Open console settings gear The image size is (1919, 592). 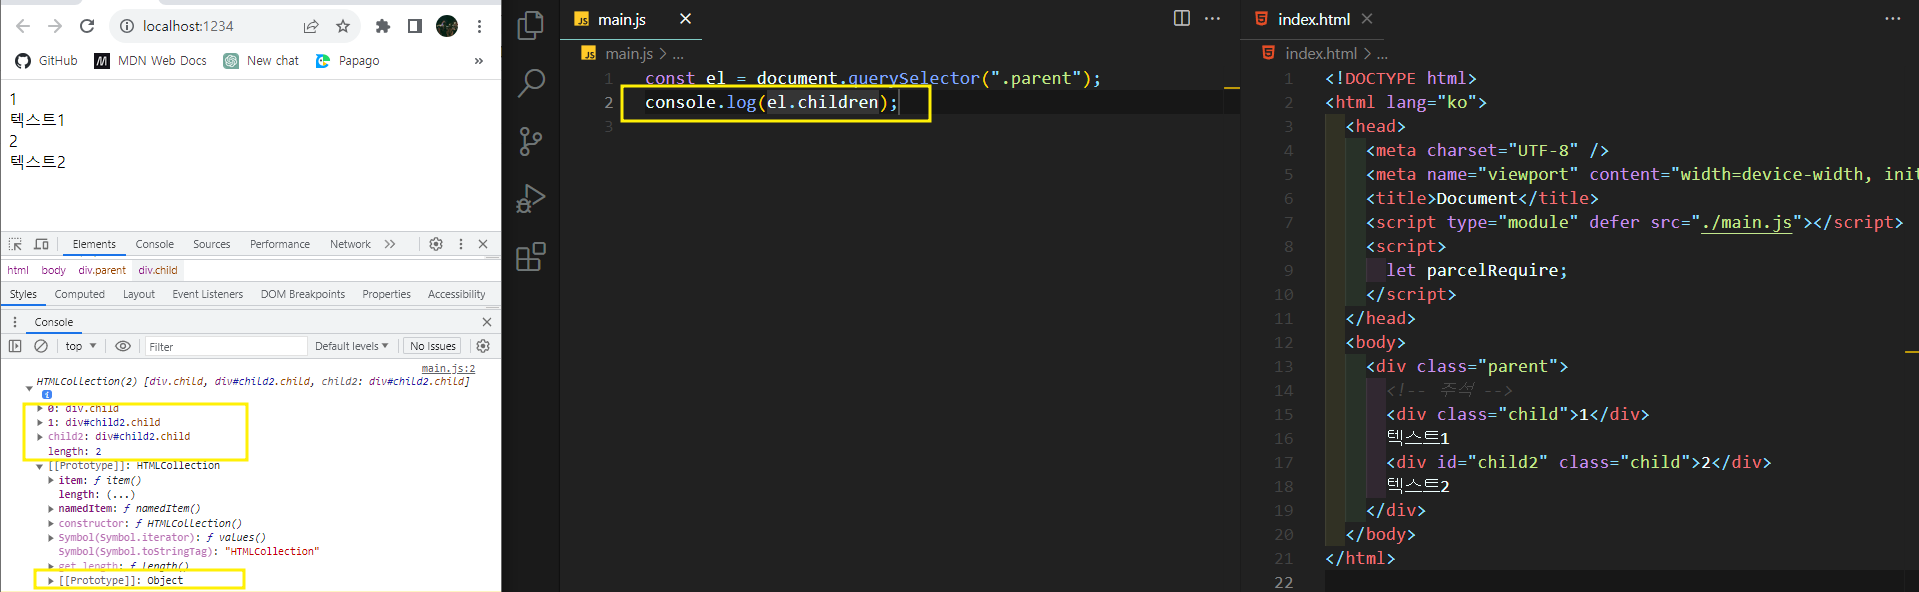(x=483, y=346)
